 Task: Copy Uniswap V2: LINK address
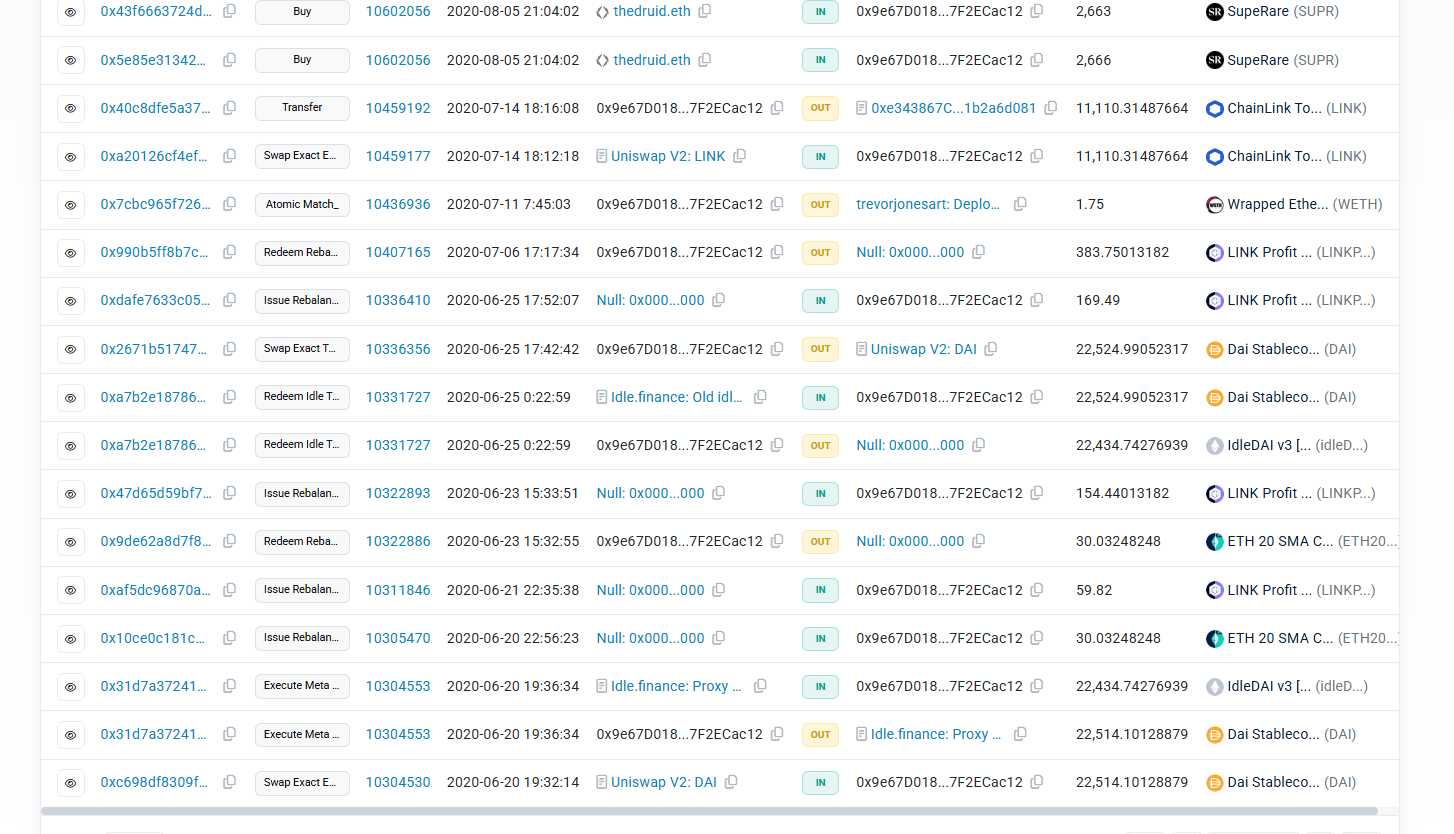[740, 156]
